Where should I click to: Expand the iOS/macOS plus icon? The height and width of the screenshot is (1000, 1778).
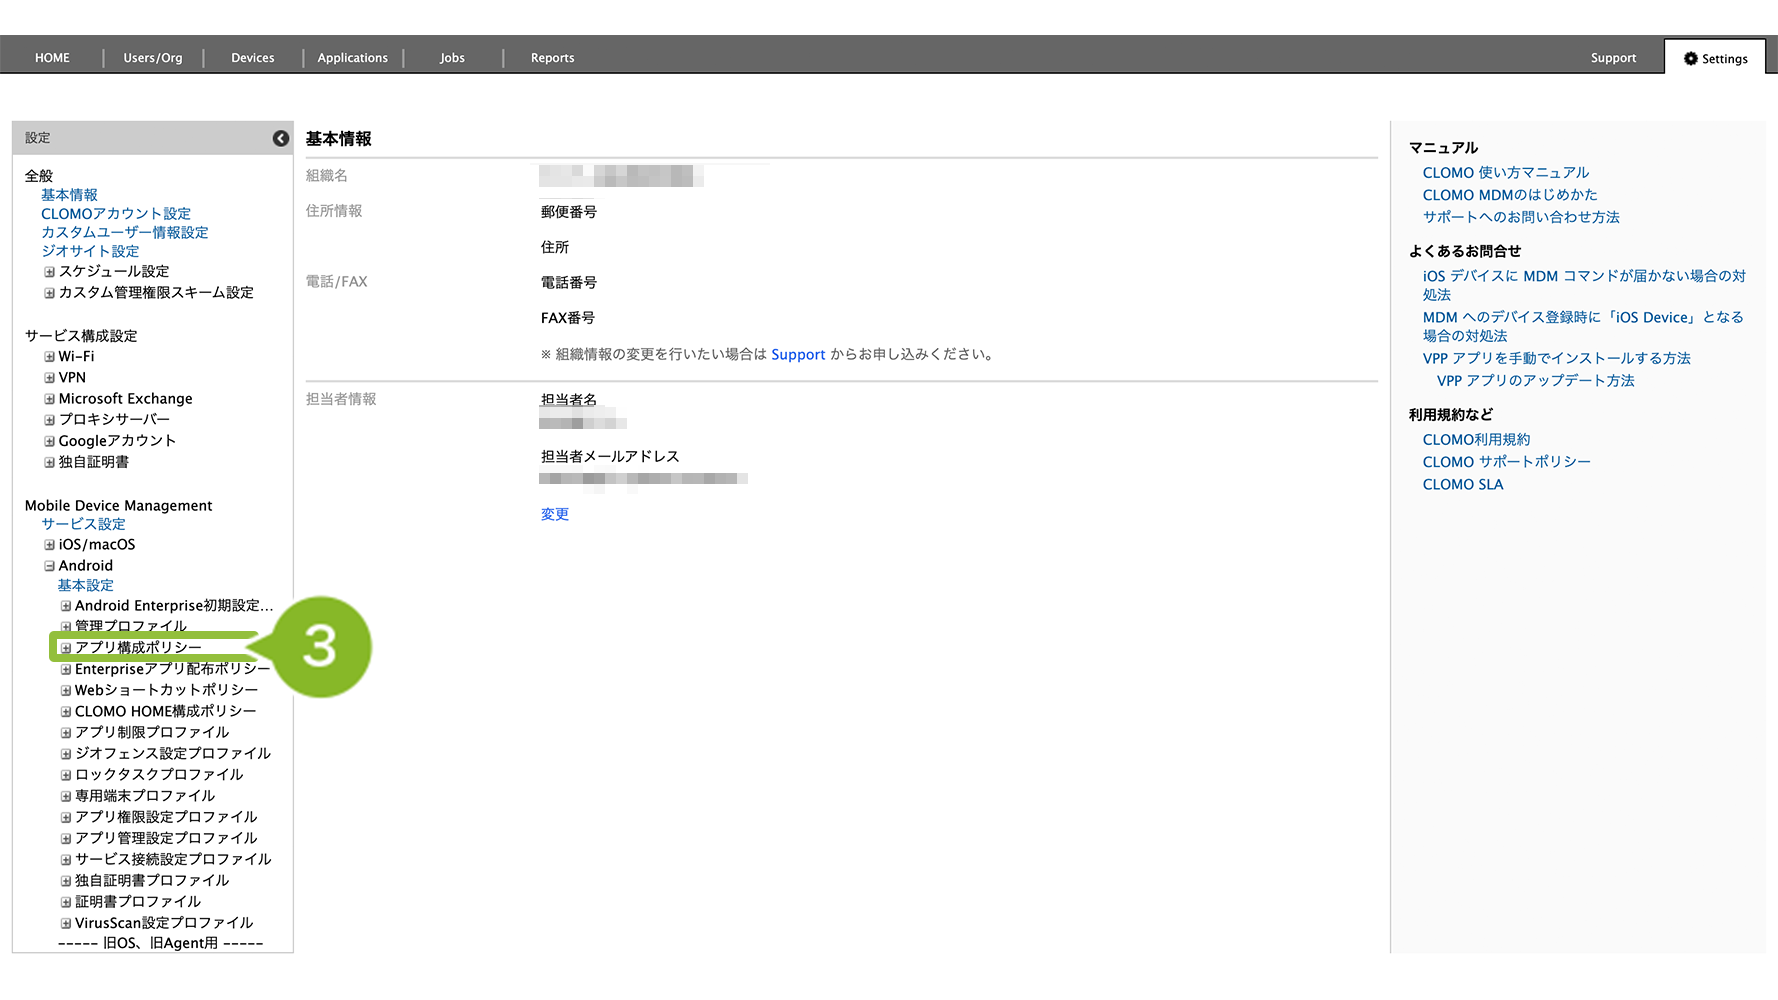[49, 545]
